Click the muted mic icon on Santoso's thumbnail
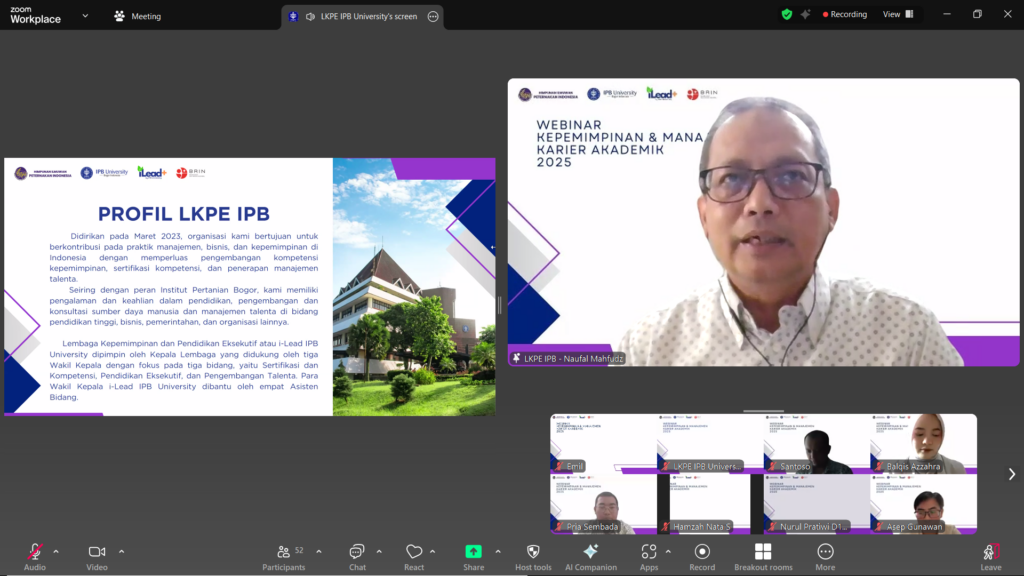This screenshot has width=1024, height=576. point(773,466)
